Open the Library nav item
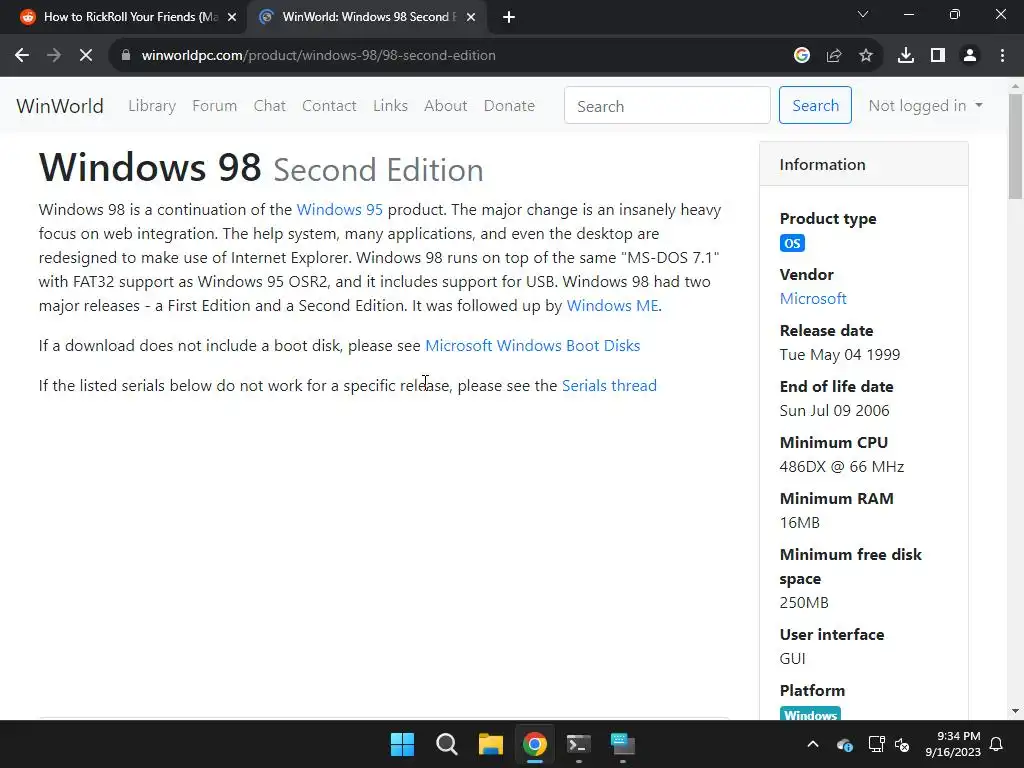This screenshot has height=768, width=1024. [152, 106]
